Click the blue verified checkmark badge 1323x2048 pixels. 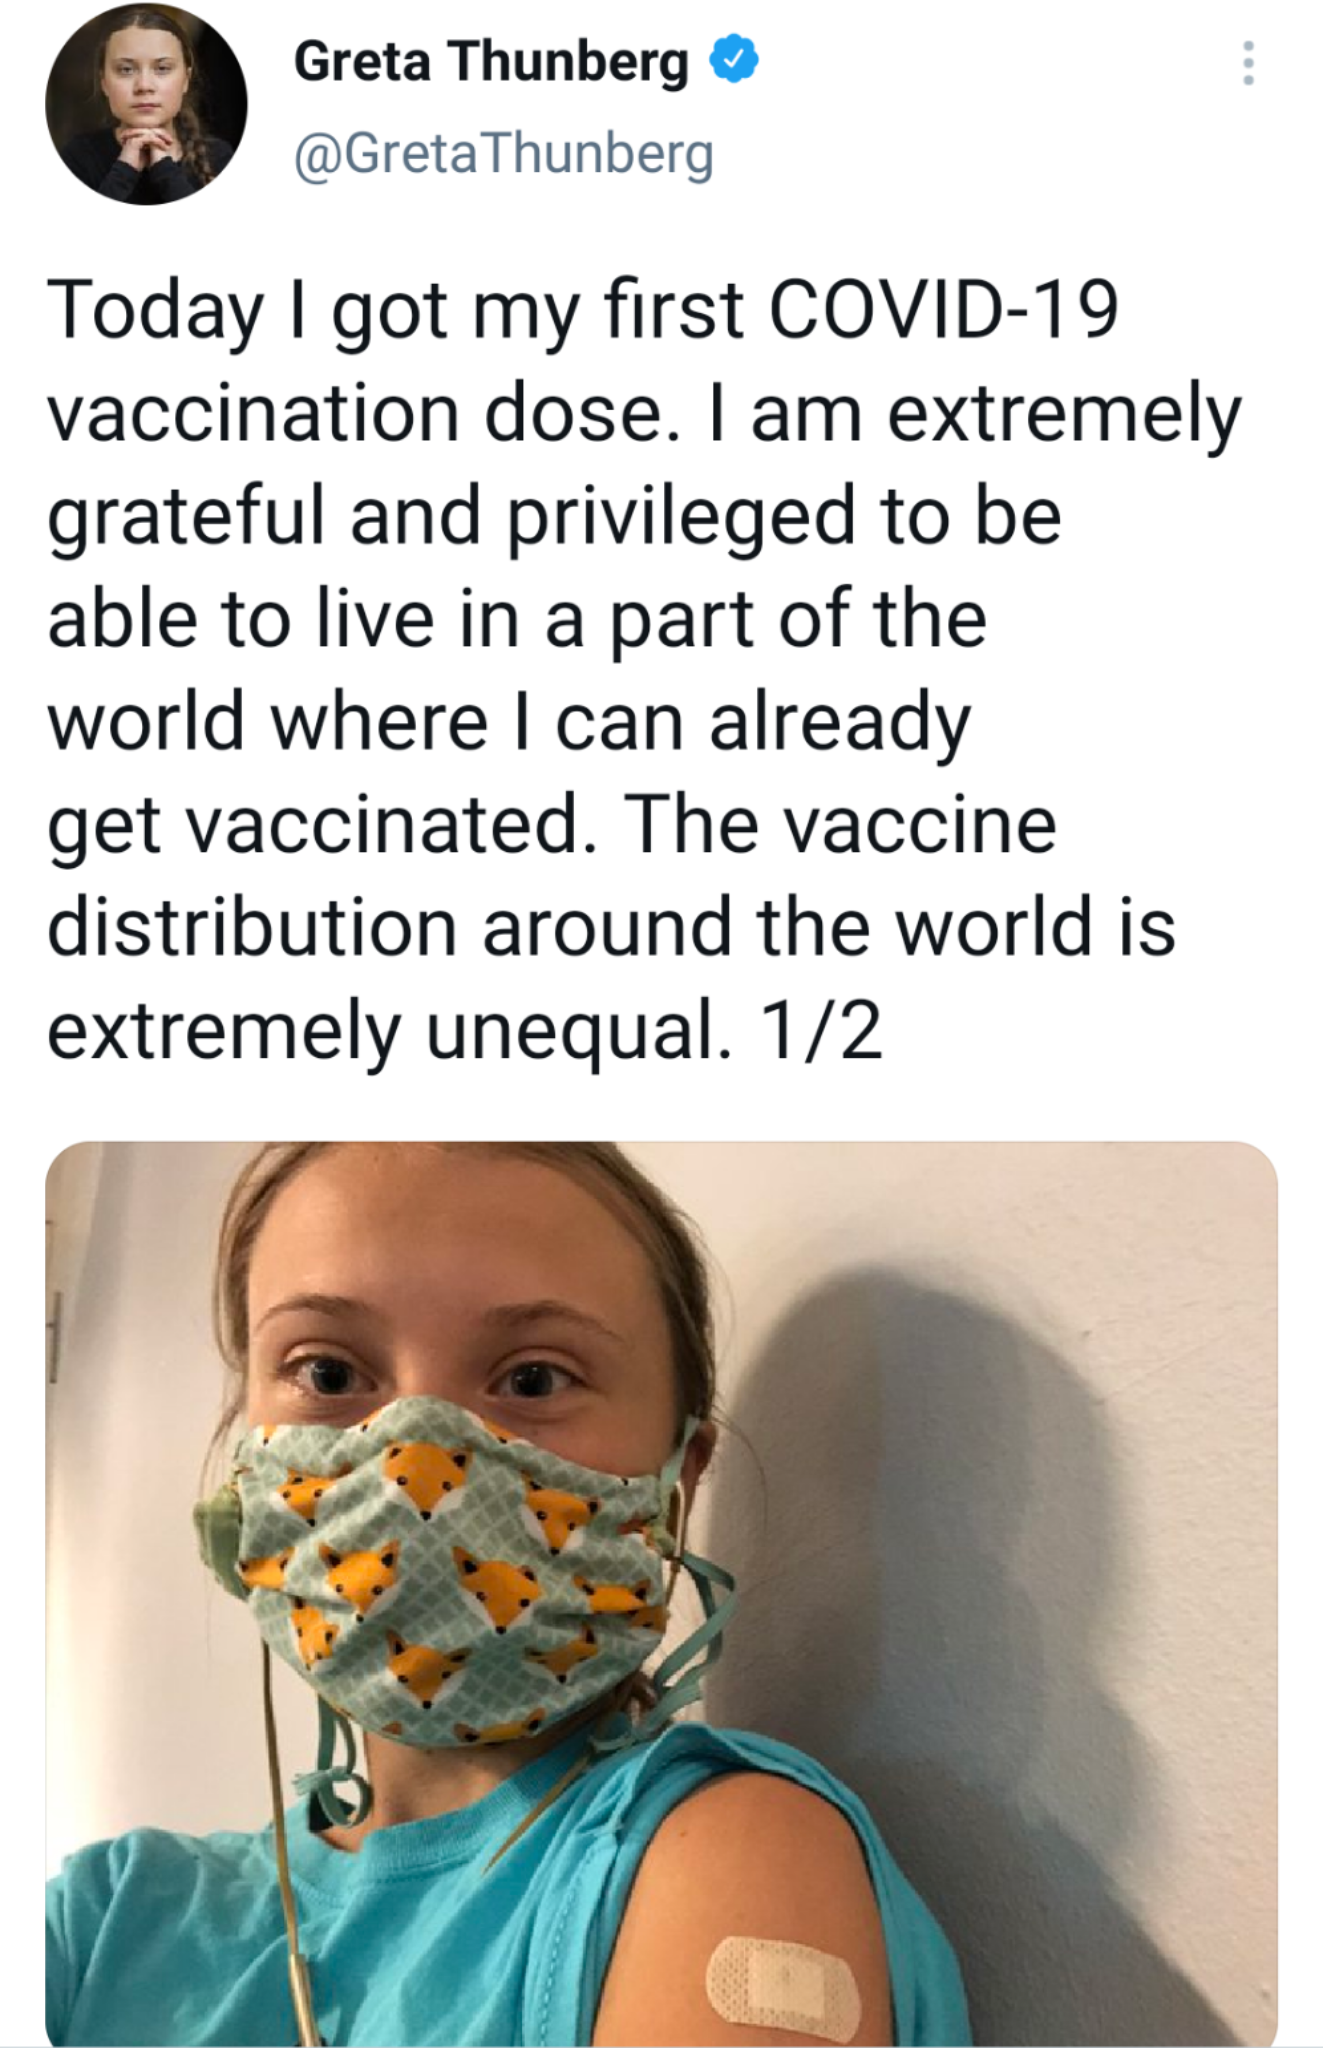(x=735, y=61)
